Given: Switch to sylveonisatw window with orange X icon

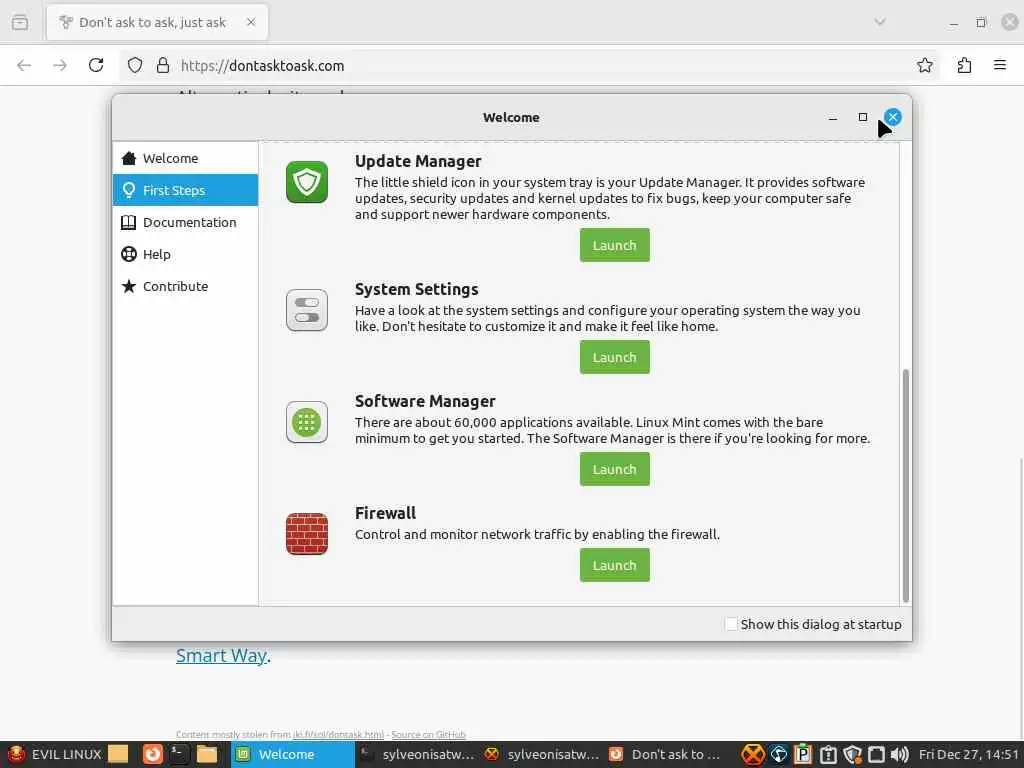Looking at the screenshot, I should (x=542, y=754).
